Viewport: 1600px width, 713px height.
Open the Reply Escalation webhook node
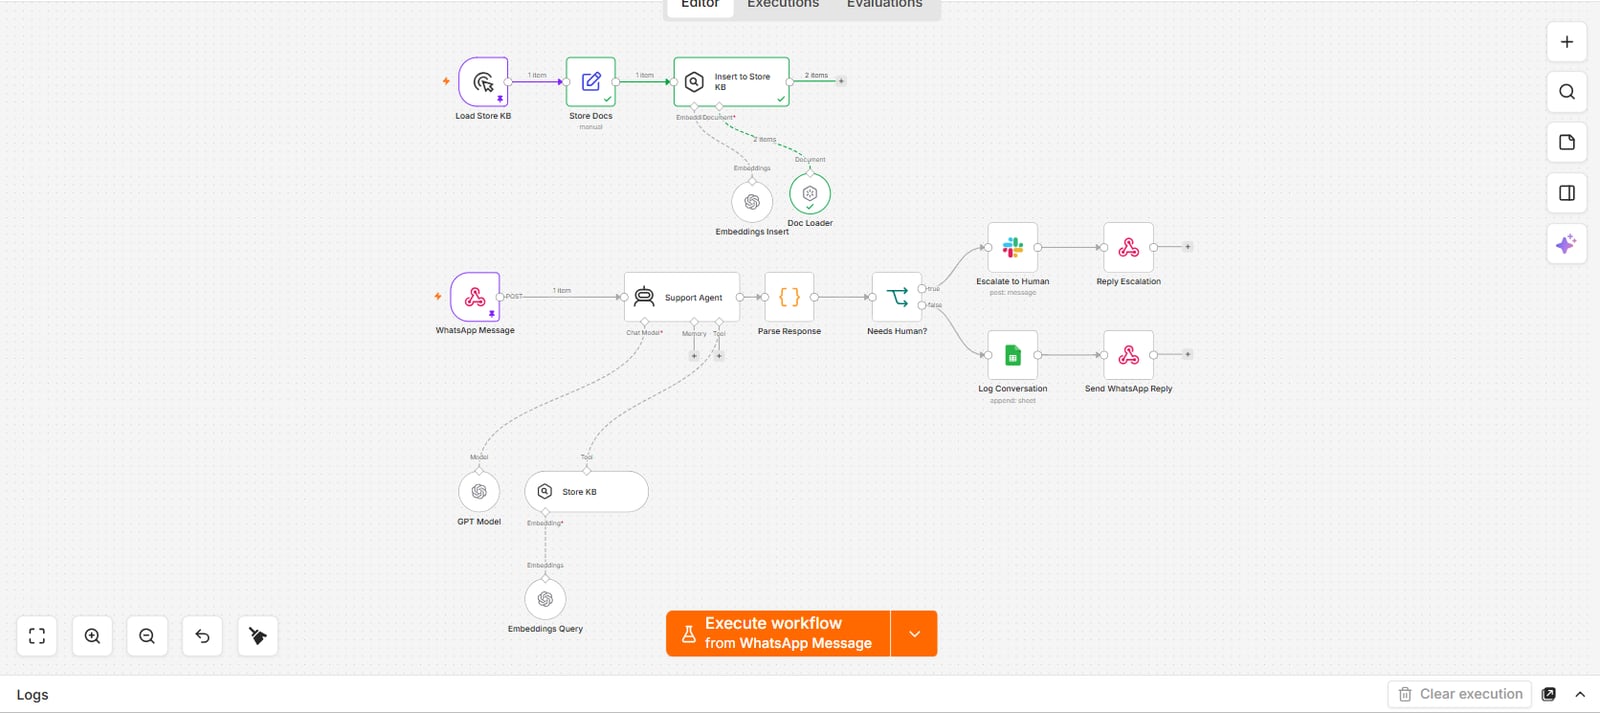(1129, 247)
